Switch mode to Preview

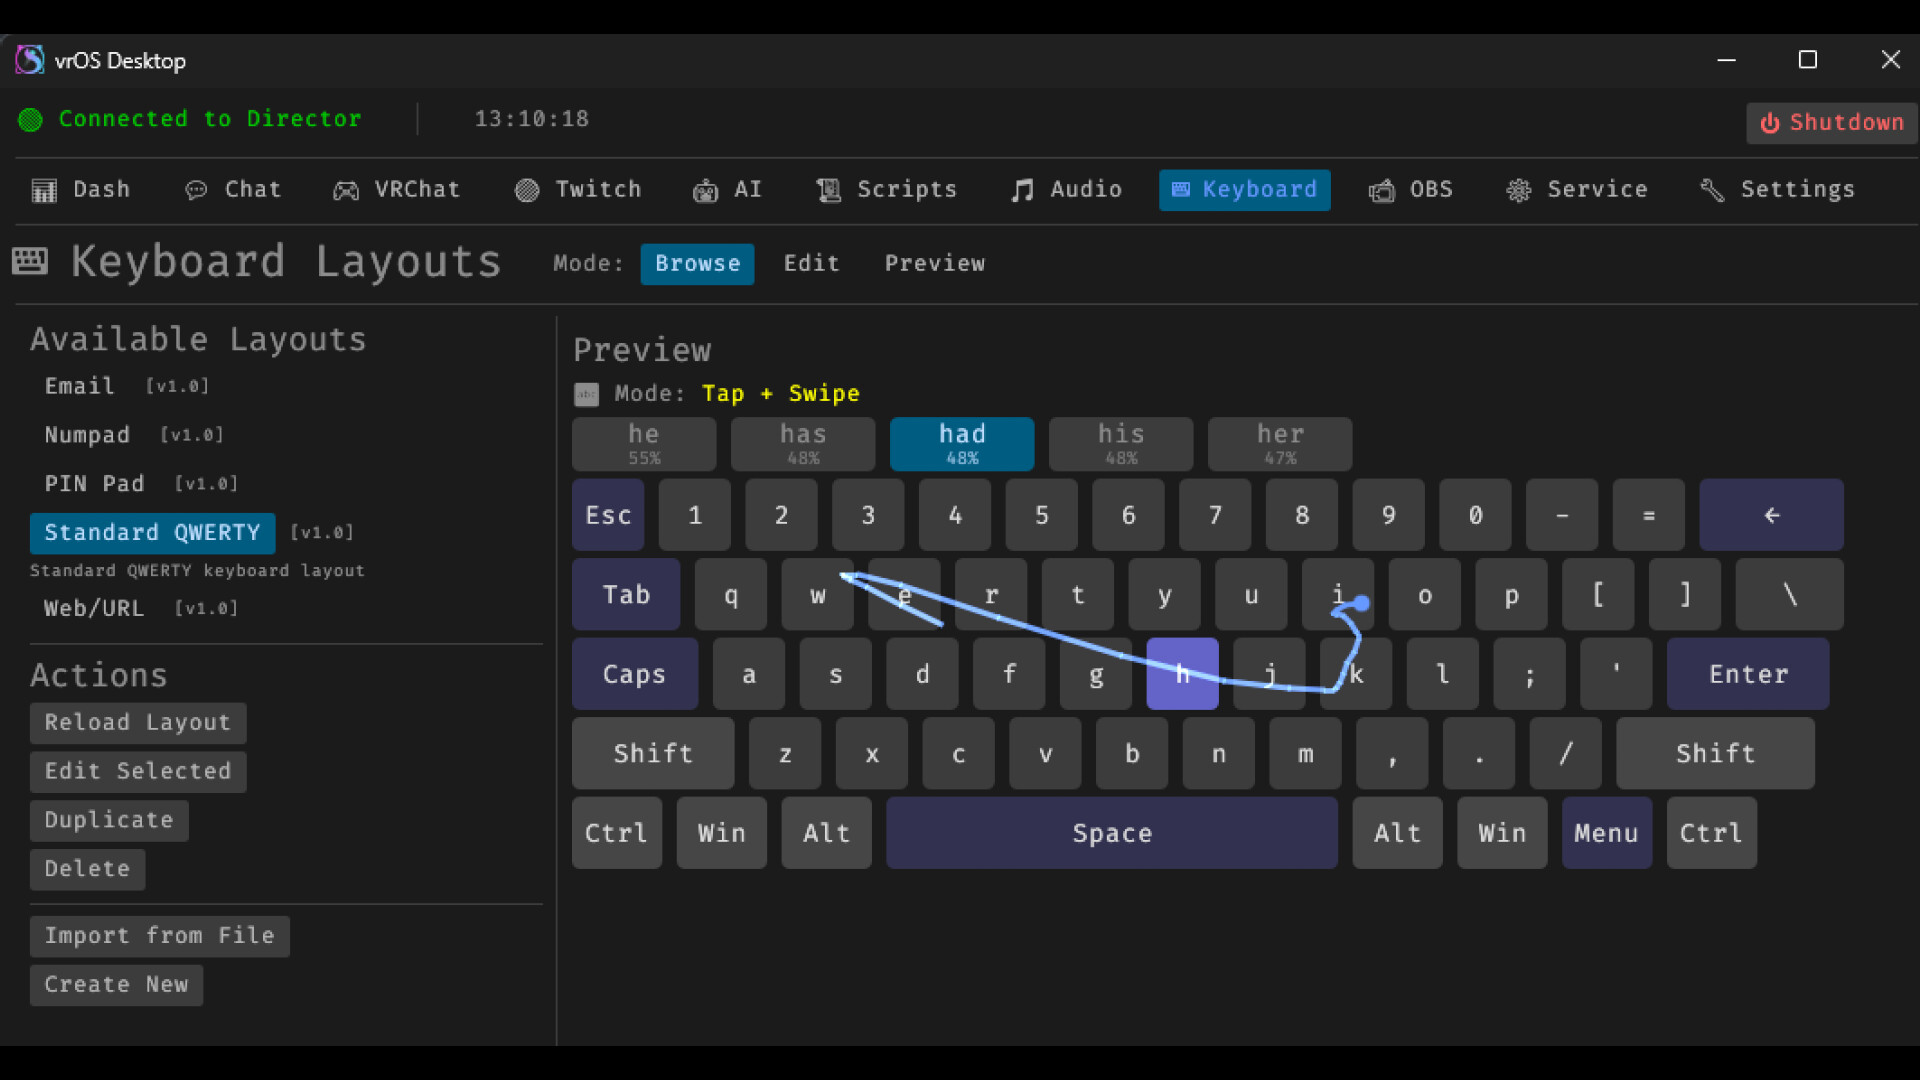click(x=934, y=263)
